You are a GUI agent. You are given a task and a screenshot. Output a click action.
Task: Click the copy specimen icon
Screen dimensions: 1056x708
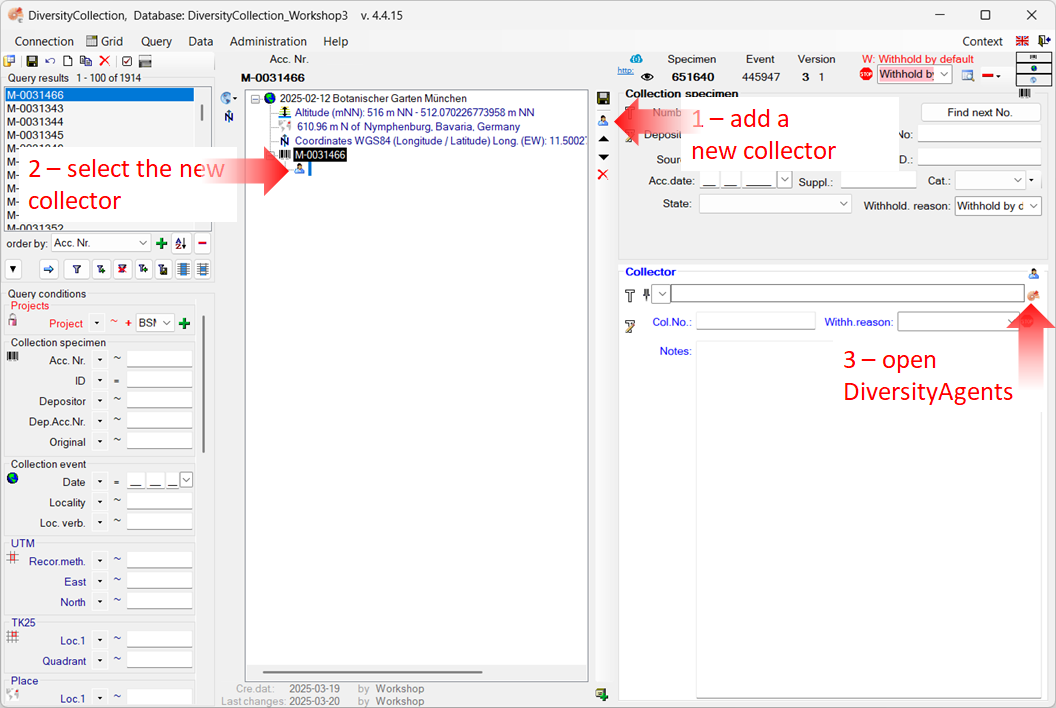pos(86,61)
